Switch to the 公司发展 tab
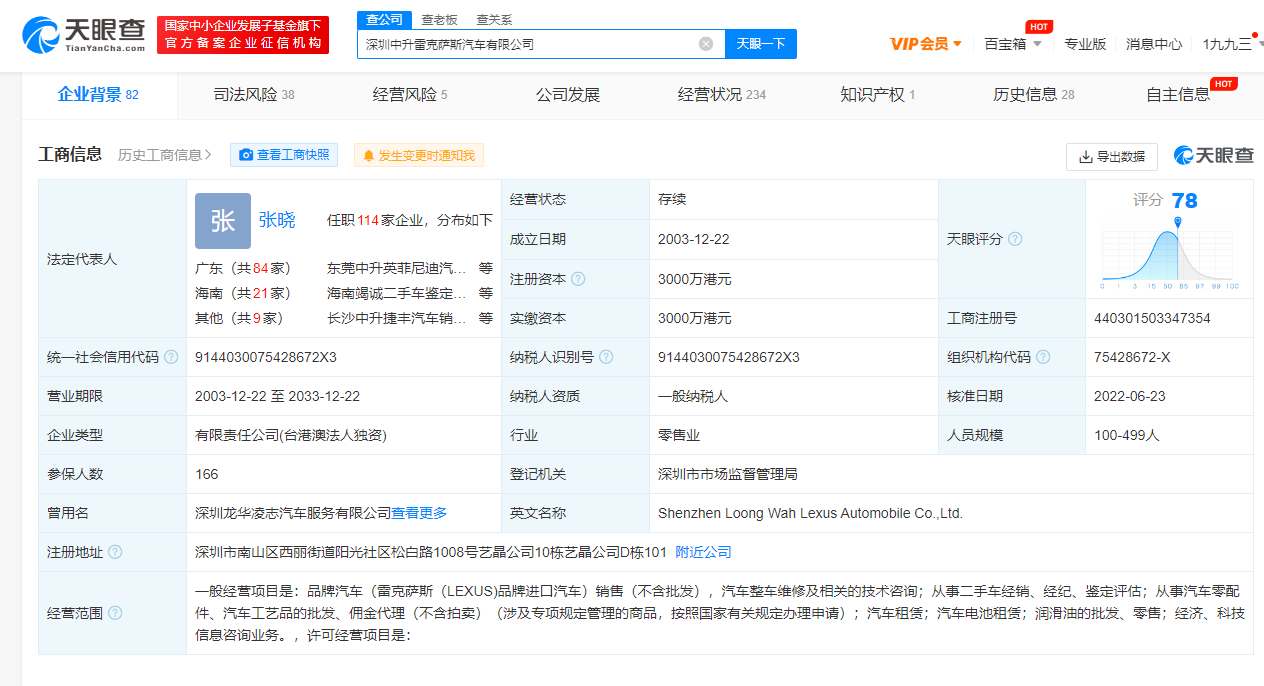1264x686 pixels. pyautogui.click(x=568, y=95)
